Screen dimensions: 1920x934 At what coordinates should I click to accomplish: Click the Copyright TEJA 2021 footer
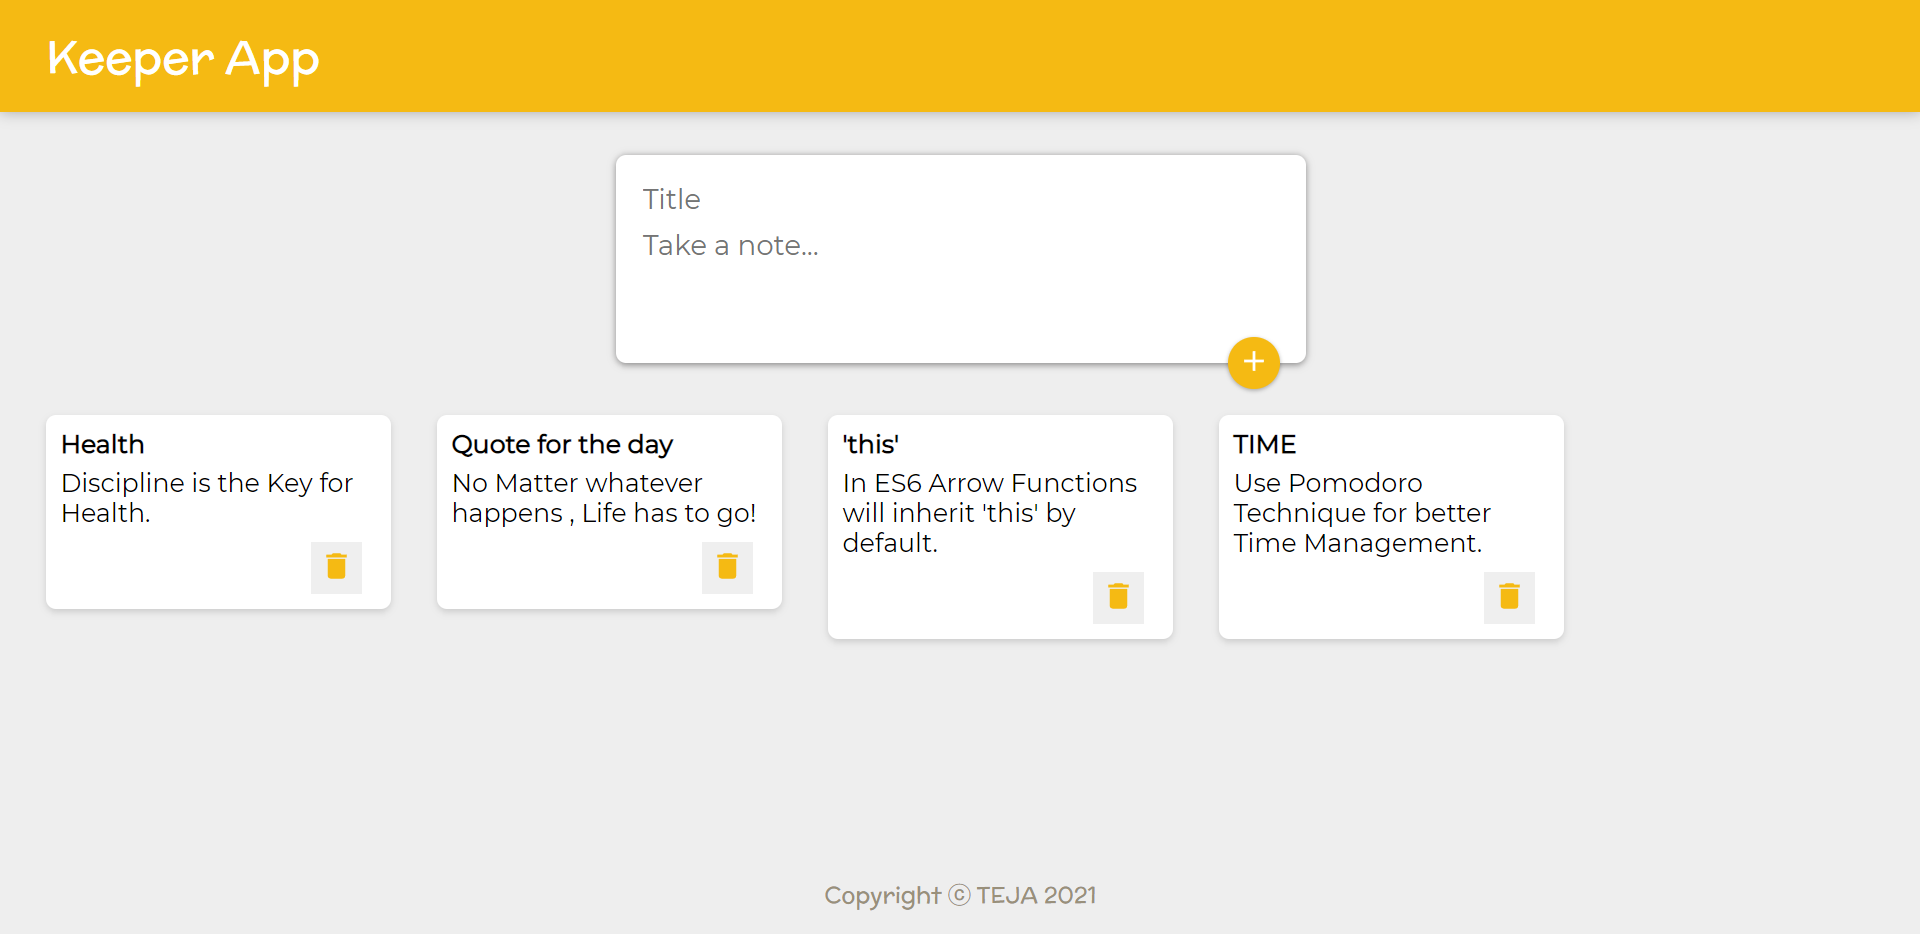[960, 895]
